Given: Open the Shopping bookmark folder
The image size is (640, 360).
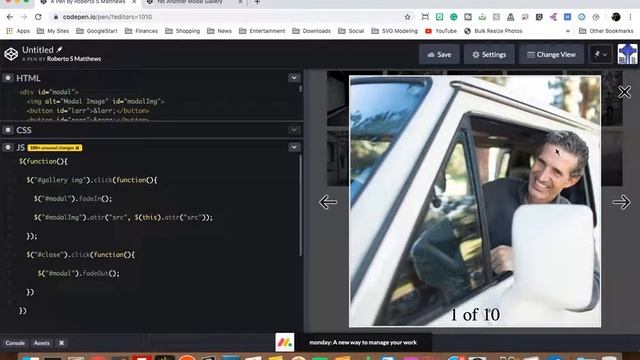Looking at the screenshot, I should [182, 31].
